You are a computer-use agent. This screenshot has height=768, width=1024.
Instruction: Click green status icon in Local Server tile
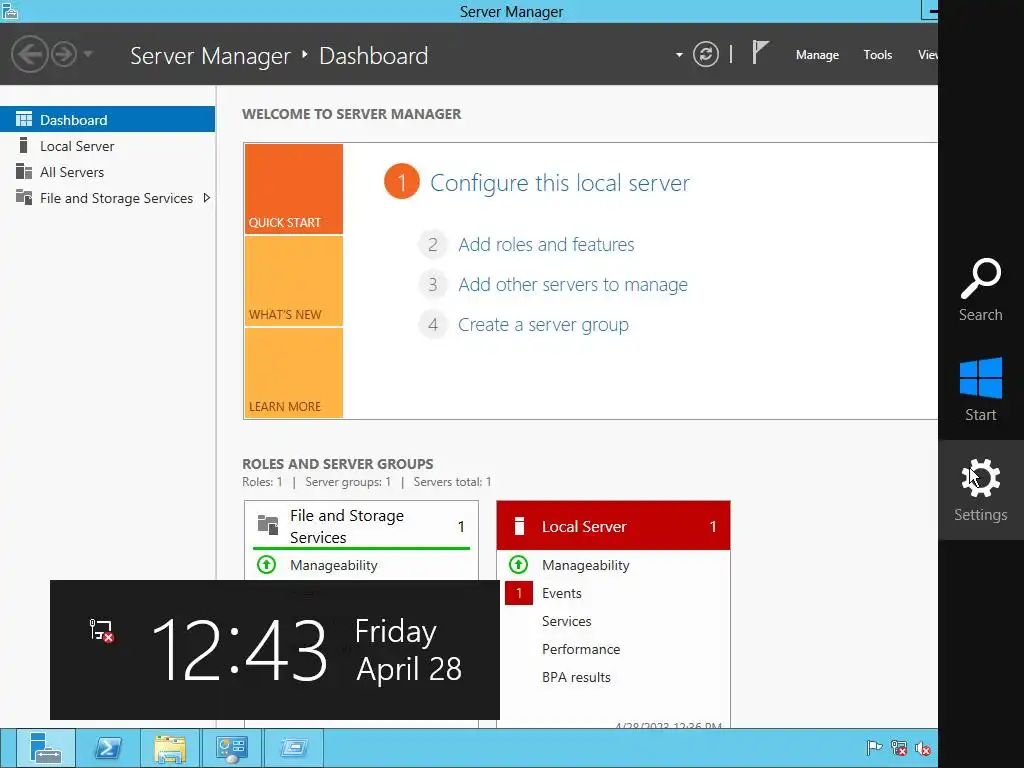coord(519,564)
